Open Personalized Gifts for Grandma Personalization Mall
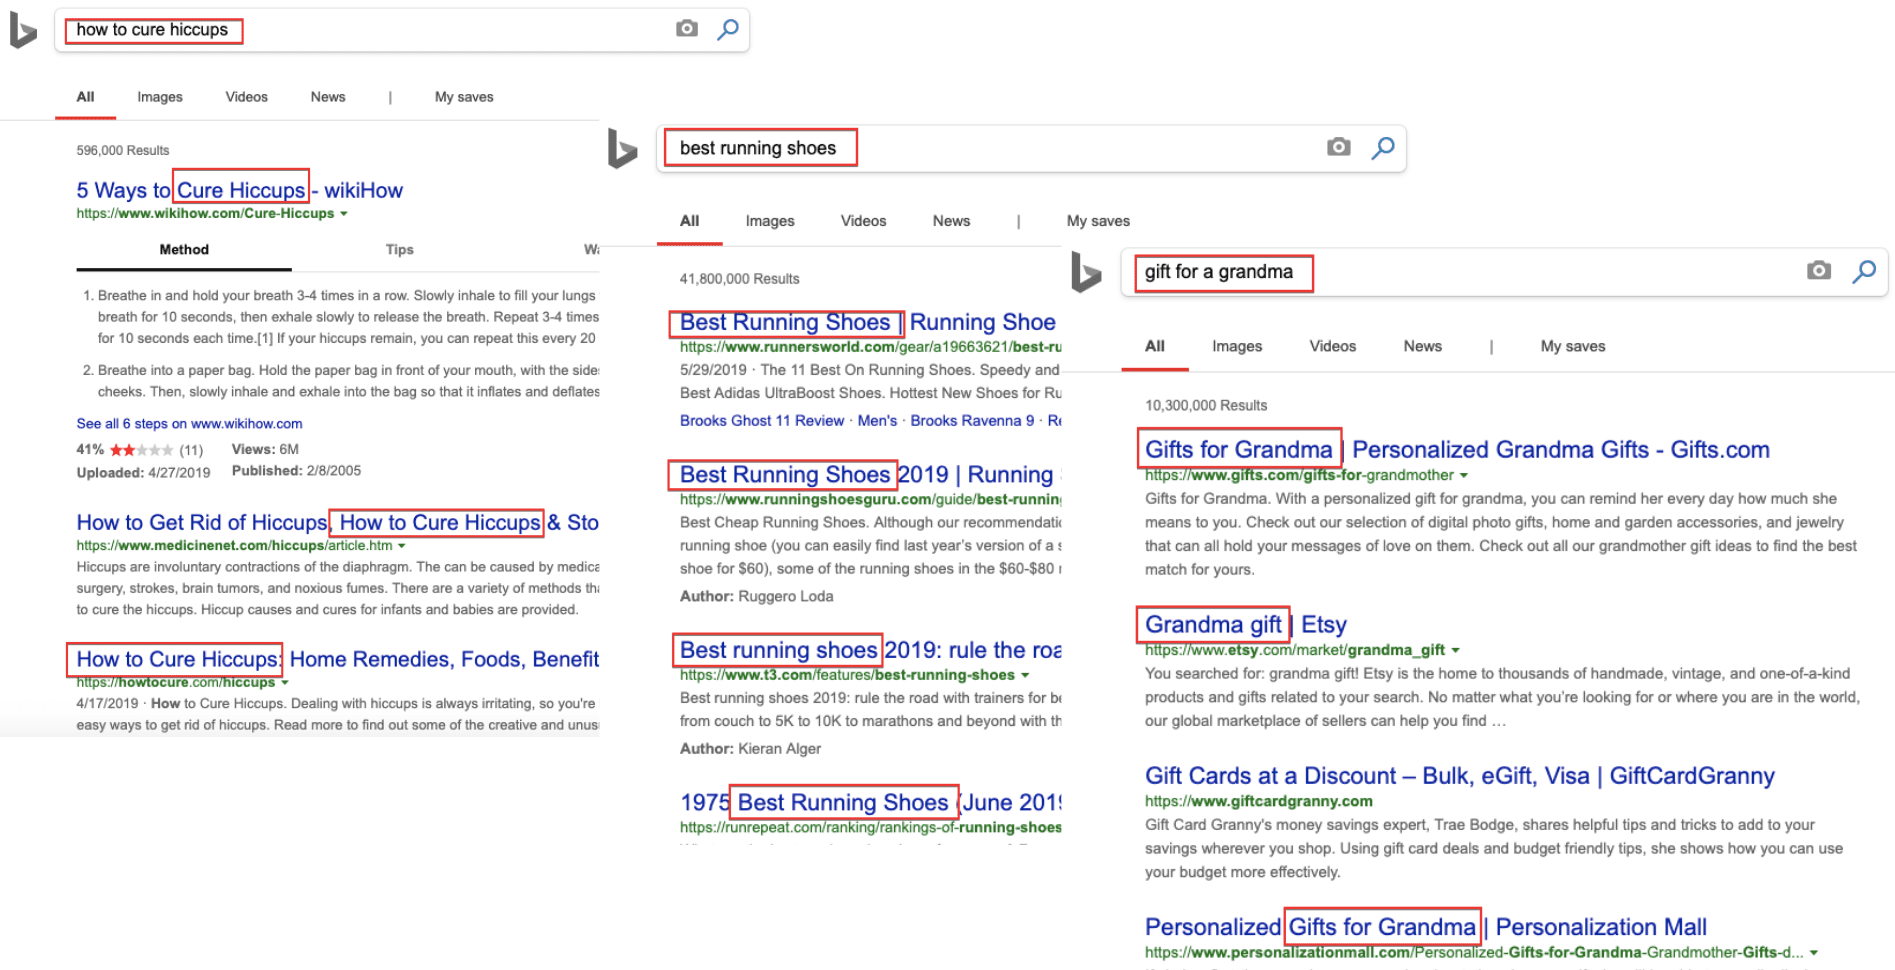Viewport: 1895px width, 970px height. 1426,927
